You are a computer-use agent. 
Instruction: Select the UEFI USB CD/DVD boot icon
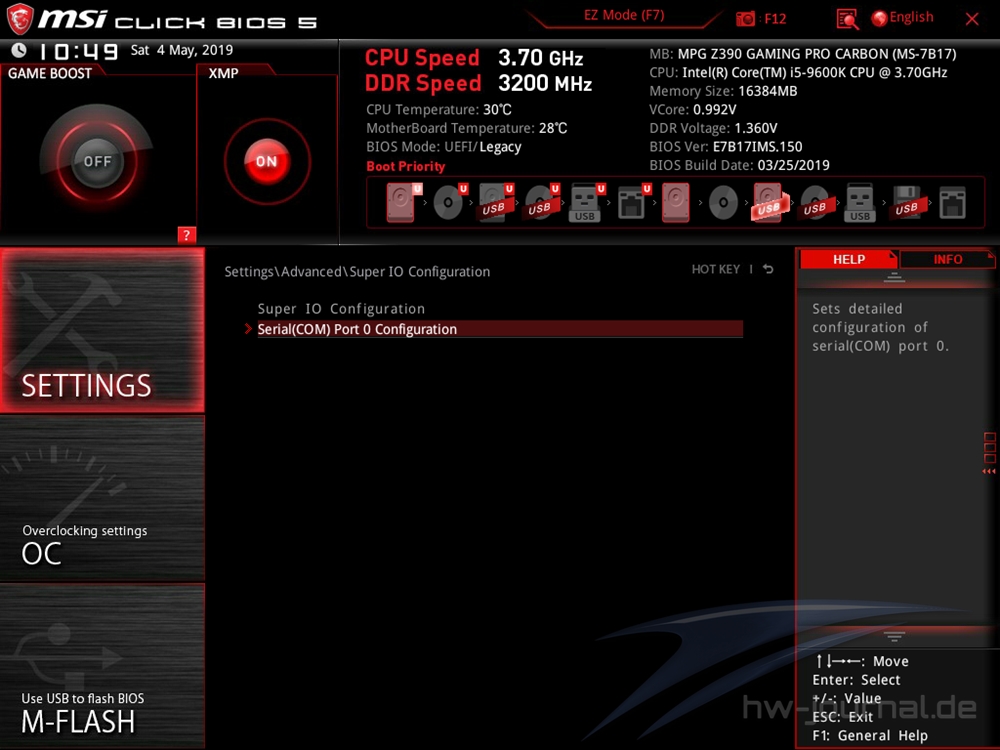pos(542,203)
